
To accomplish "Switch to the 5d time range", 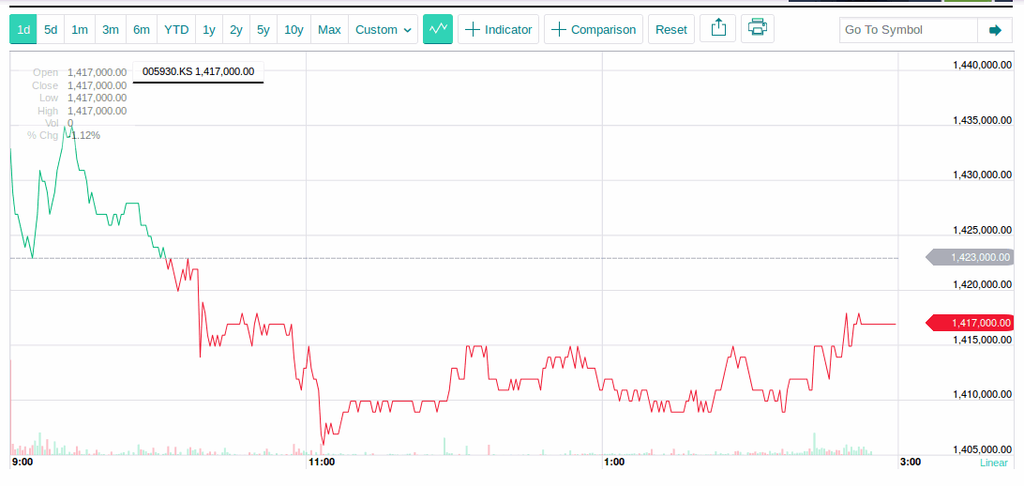I will coord(51,29).
